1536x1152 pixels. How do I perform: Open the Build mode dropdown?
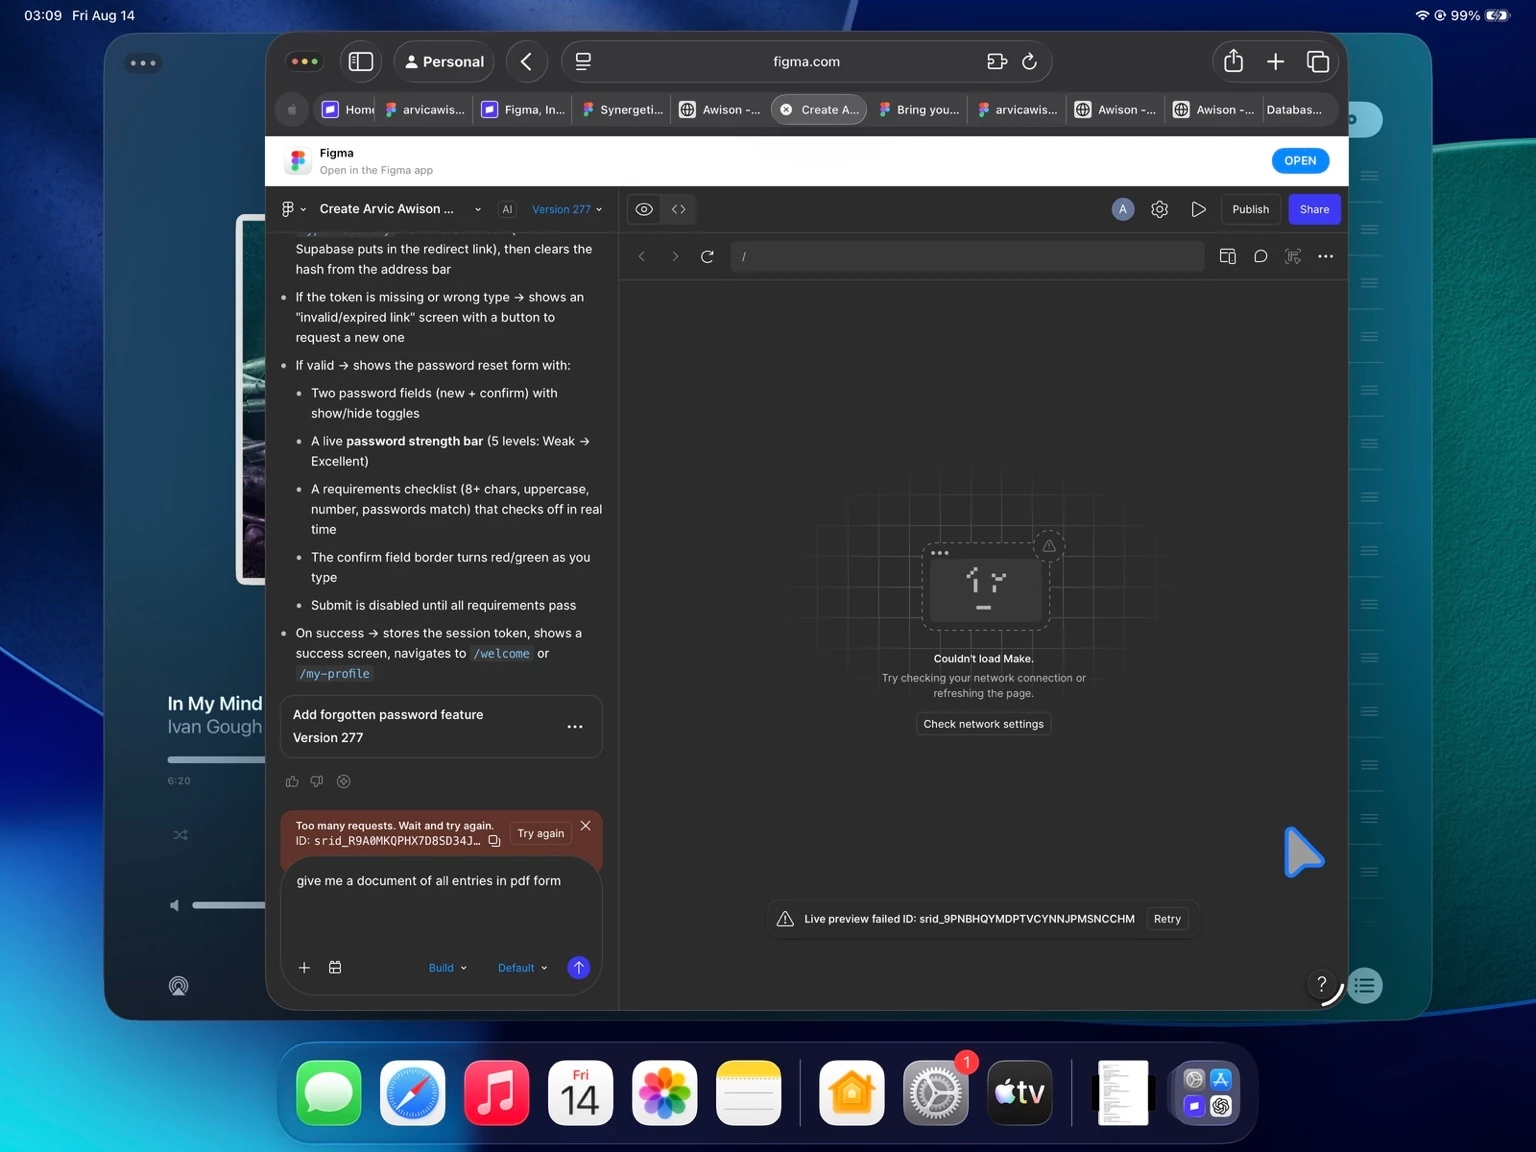(448, 968)
